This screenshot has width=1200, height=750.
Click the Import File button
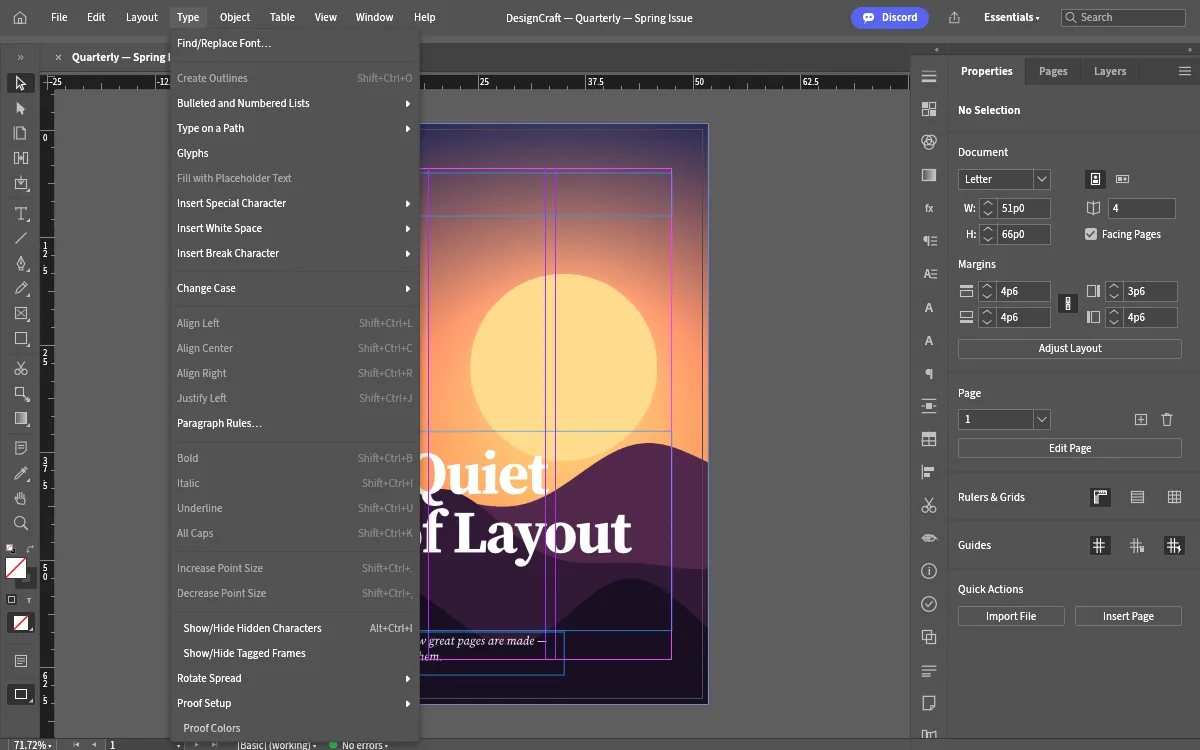tap(1011, 616)
